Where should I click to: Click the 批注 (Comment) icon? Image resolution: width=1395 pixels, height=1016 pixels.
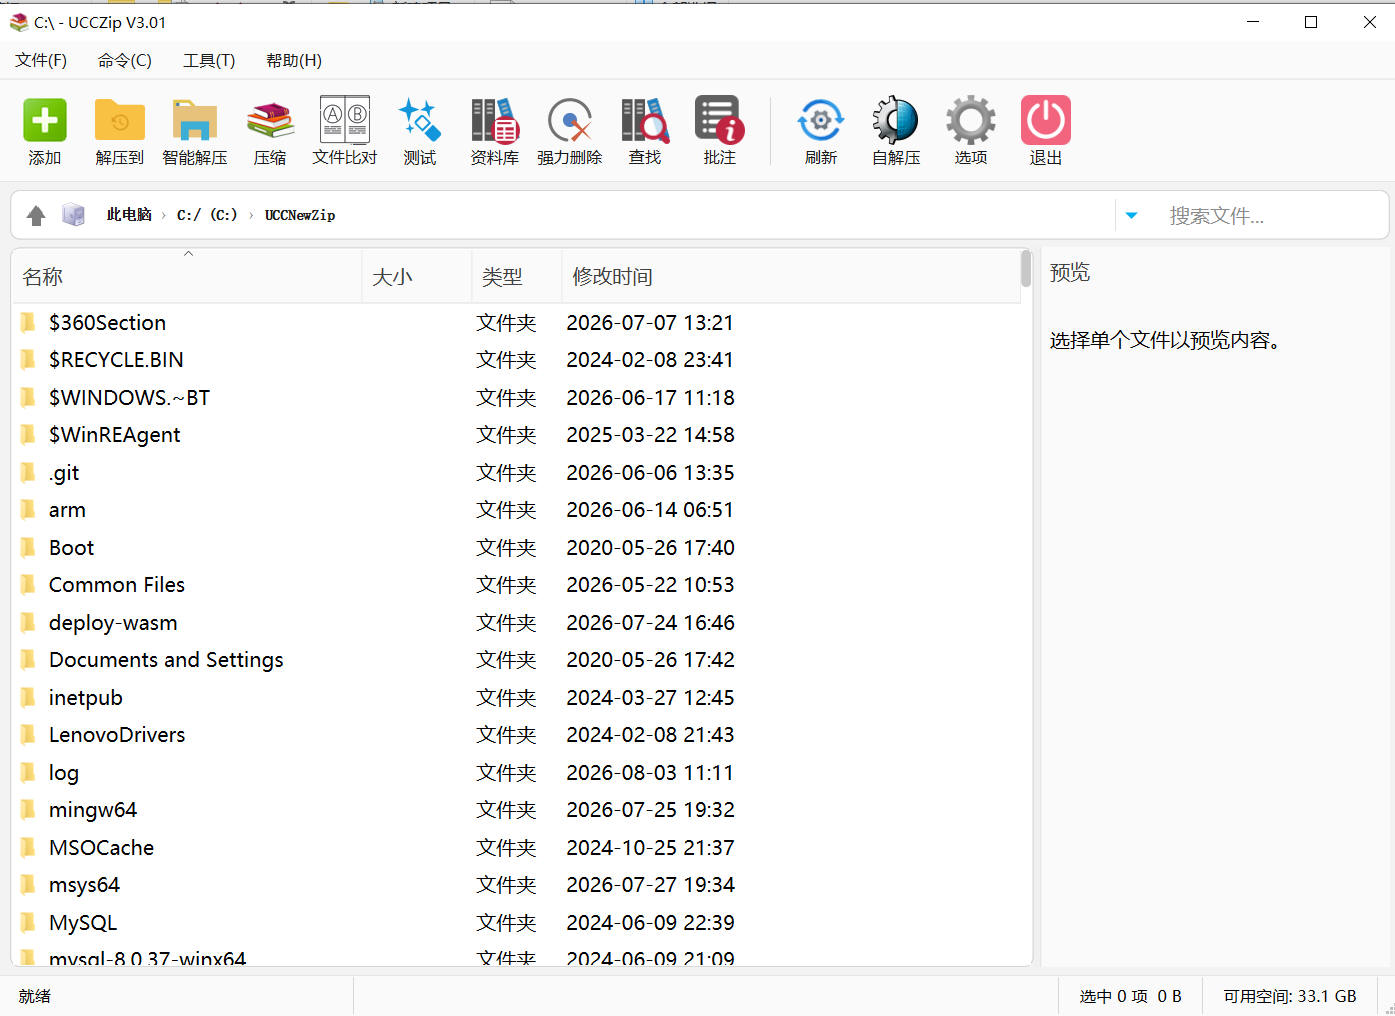(720, 130)
